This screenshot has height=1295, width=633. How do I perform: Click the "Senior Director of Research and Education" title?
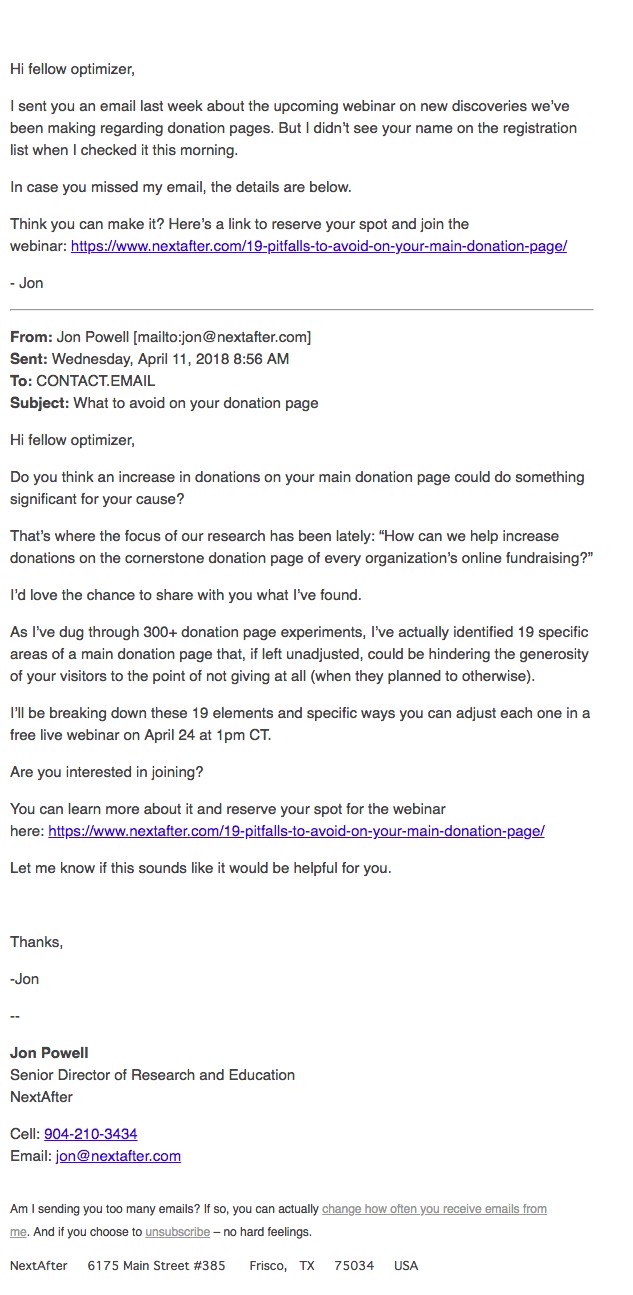[x=152, y=1075]
